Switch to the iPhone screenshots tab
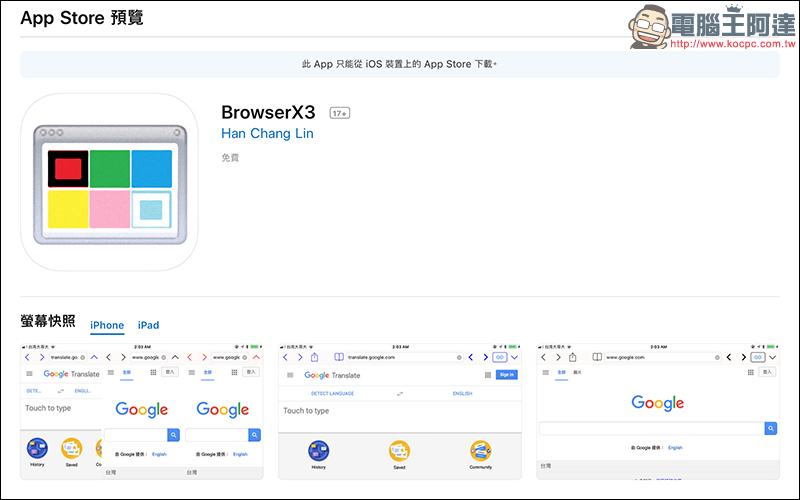This screenshot has width=800, height=500. click(x=107, y=325)
